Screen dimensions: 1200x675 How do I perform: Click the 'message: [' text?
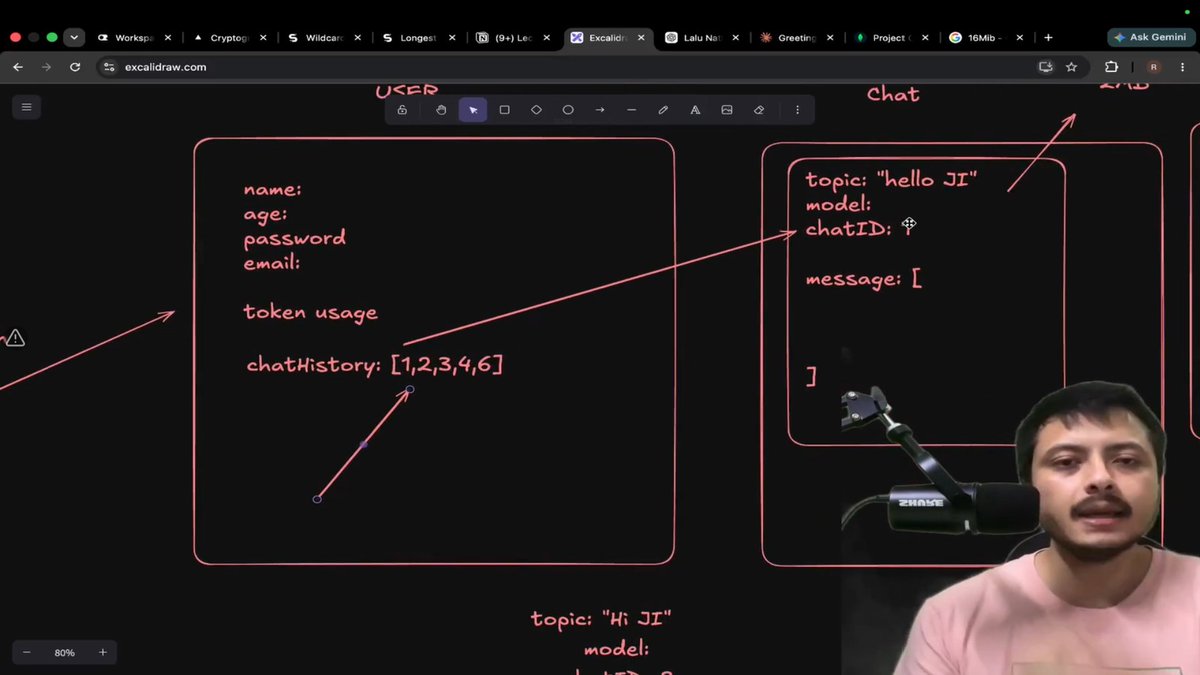(864, 279)
